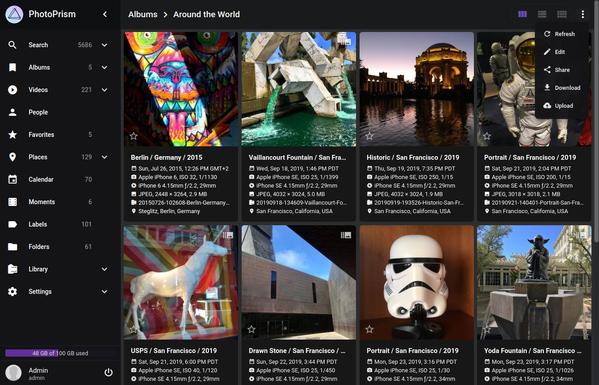The width and height of the screenshot is (599, 385).
Task: Open the Yoda Fountain photo title
Action: click(x=533, y=351)
